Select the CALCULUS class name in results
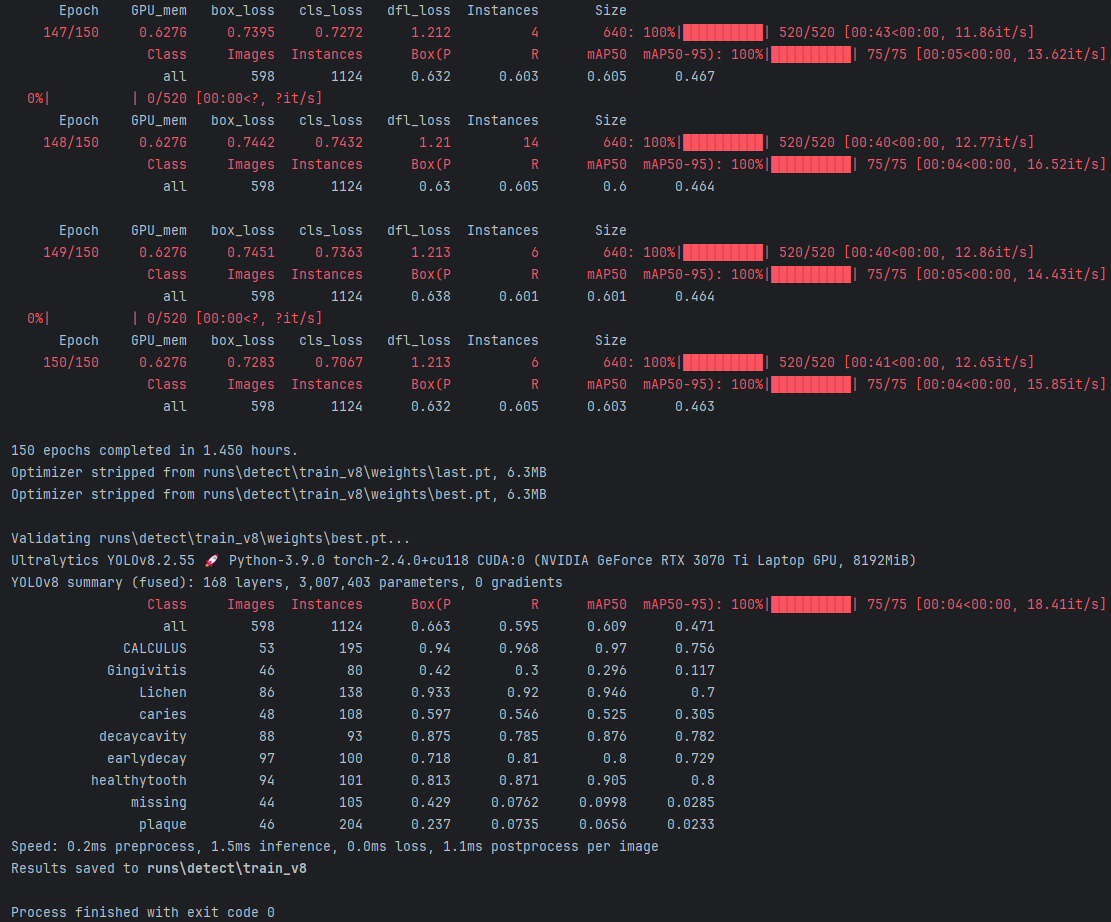 coord(154,648)
